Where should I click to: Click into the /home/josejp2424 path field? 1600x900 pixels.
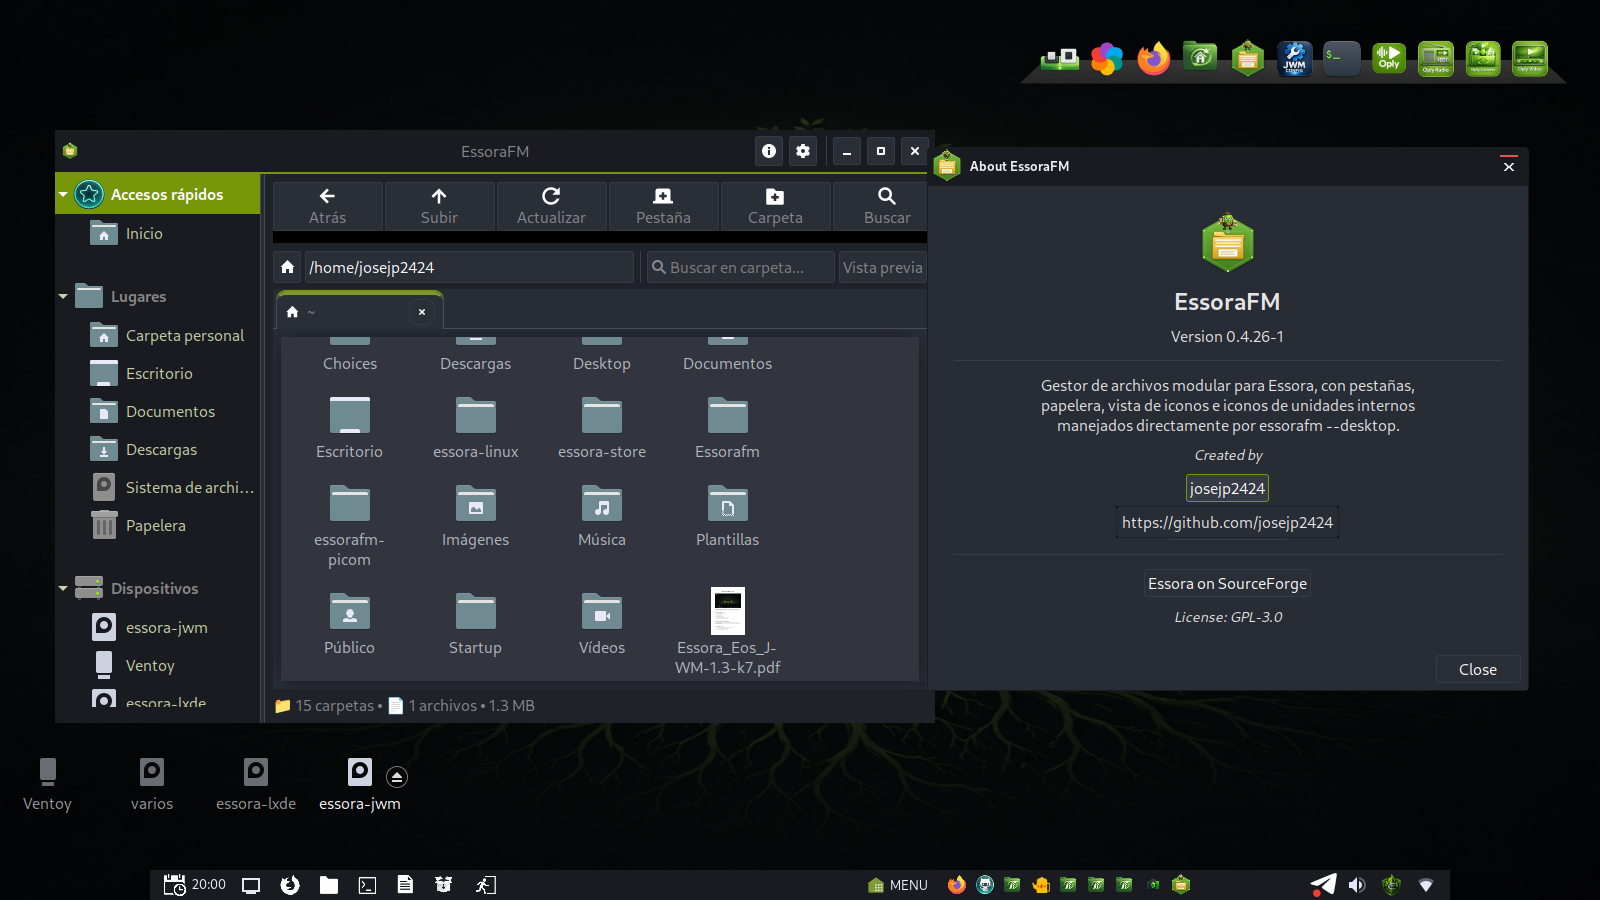[469, 267]
